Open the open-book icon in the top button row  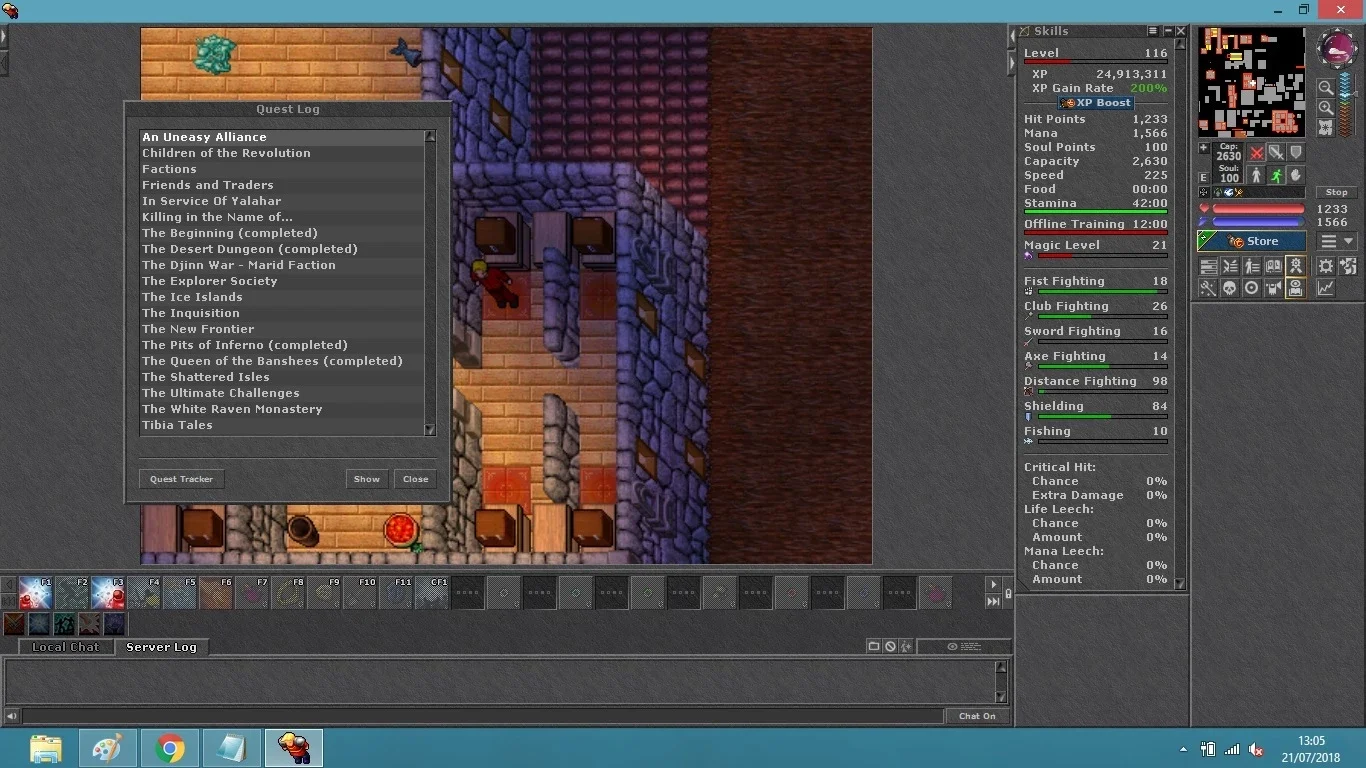point(1273,266)
